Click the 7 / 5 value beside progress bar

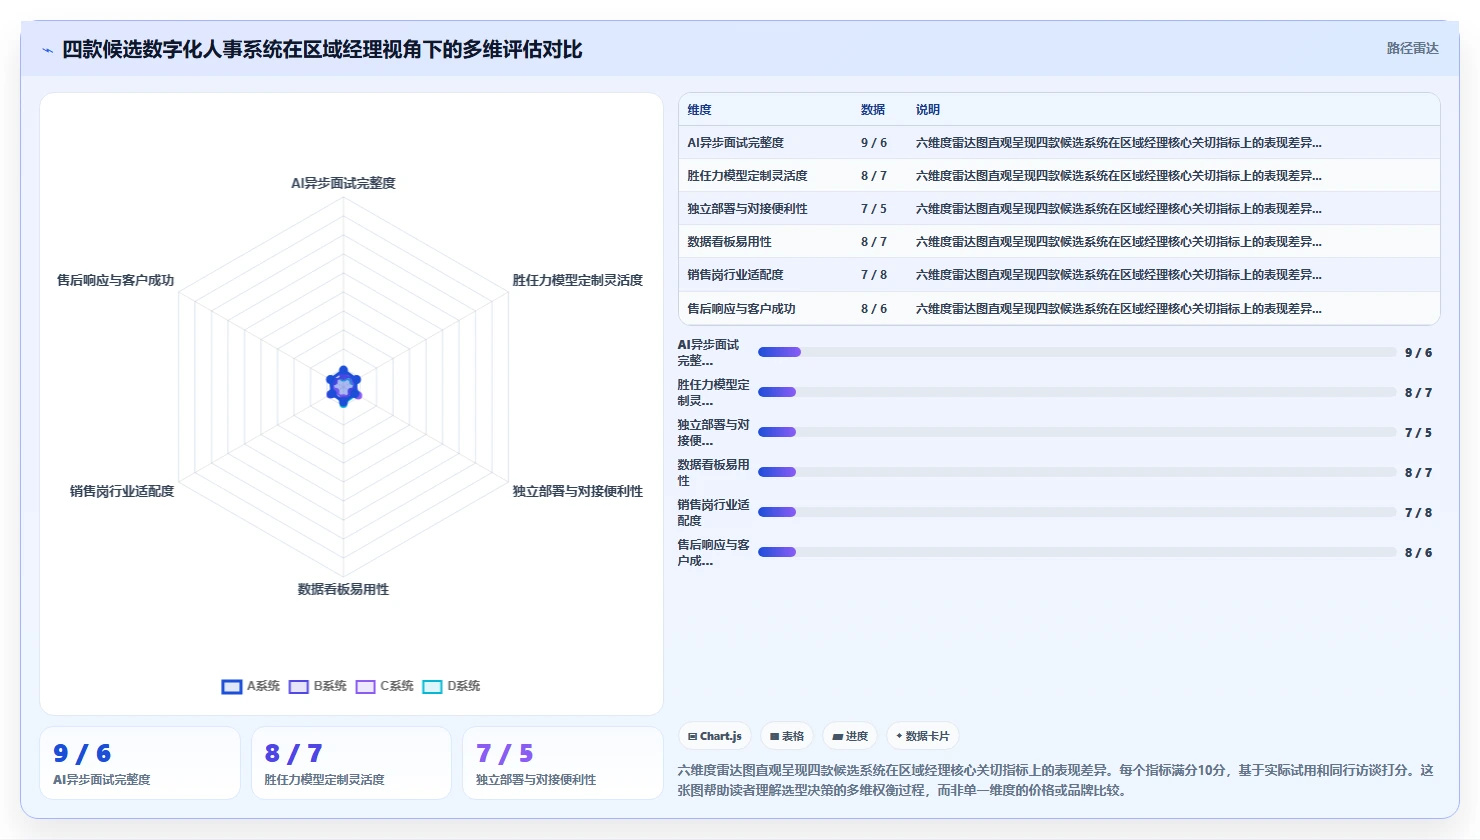click(1418, 432)
